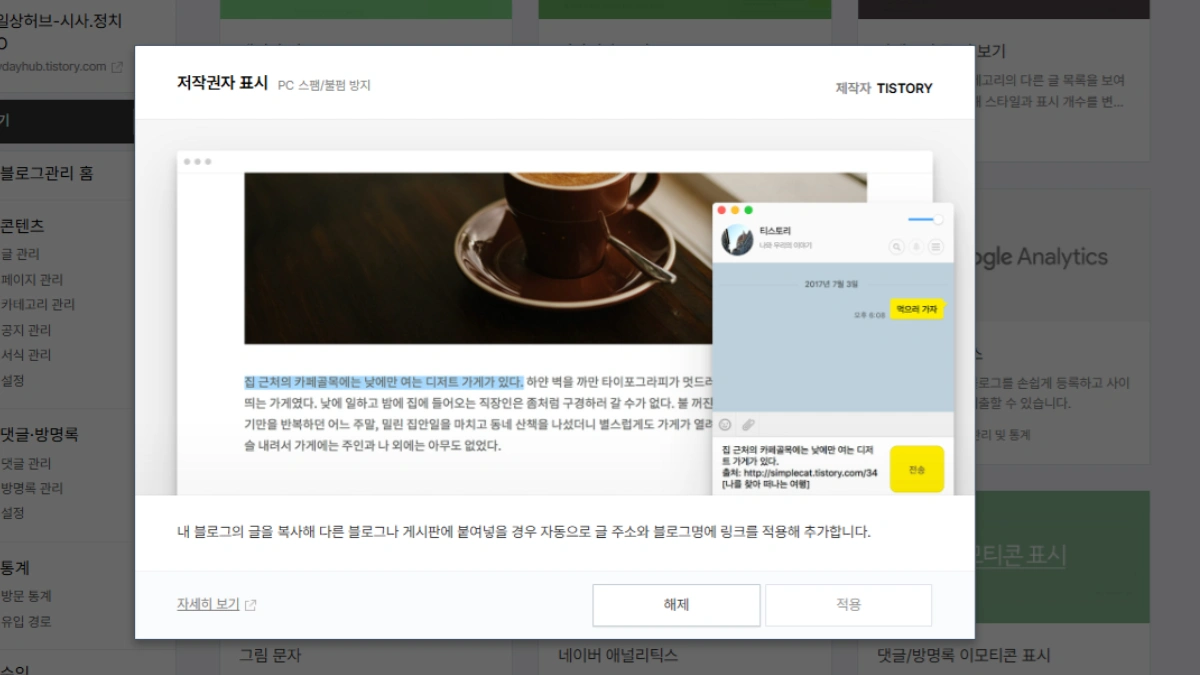Click the paperclip attachment icon in the chat

(x=747, y=425)
